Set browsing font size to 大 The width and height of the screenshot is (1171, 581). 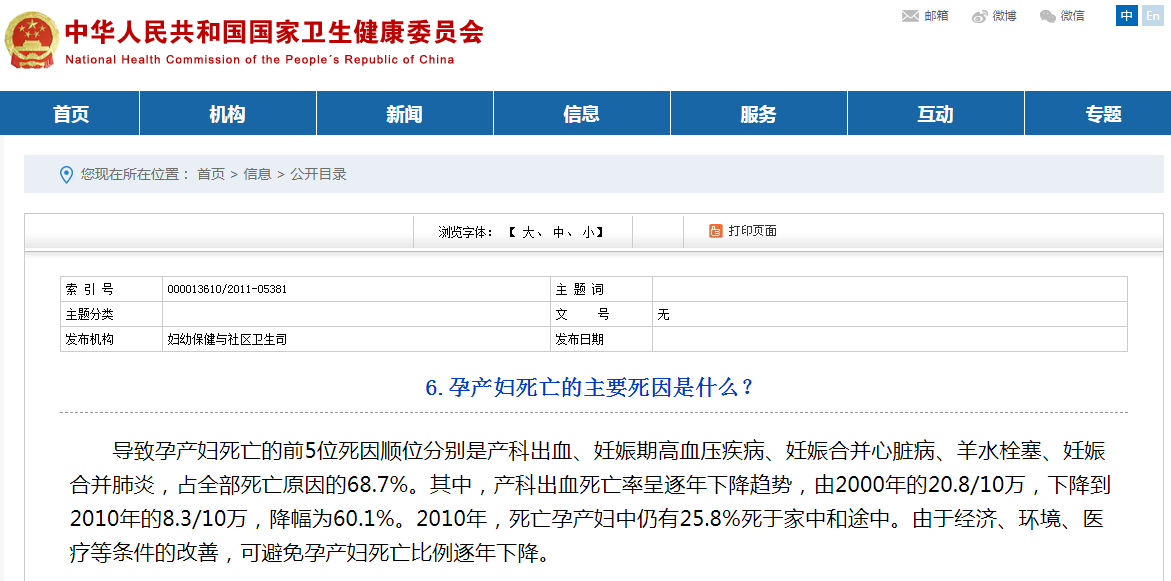click(x=528, y=232)
